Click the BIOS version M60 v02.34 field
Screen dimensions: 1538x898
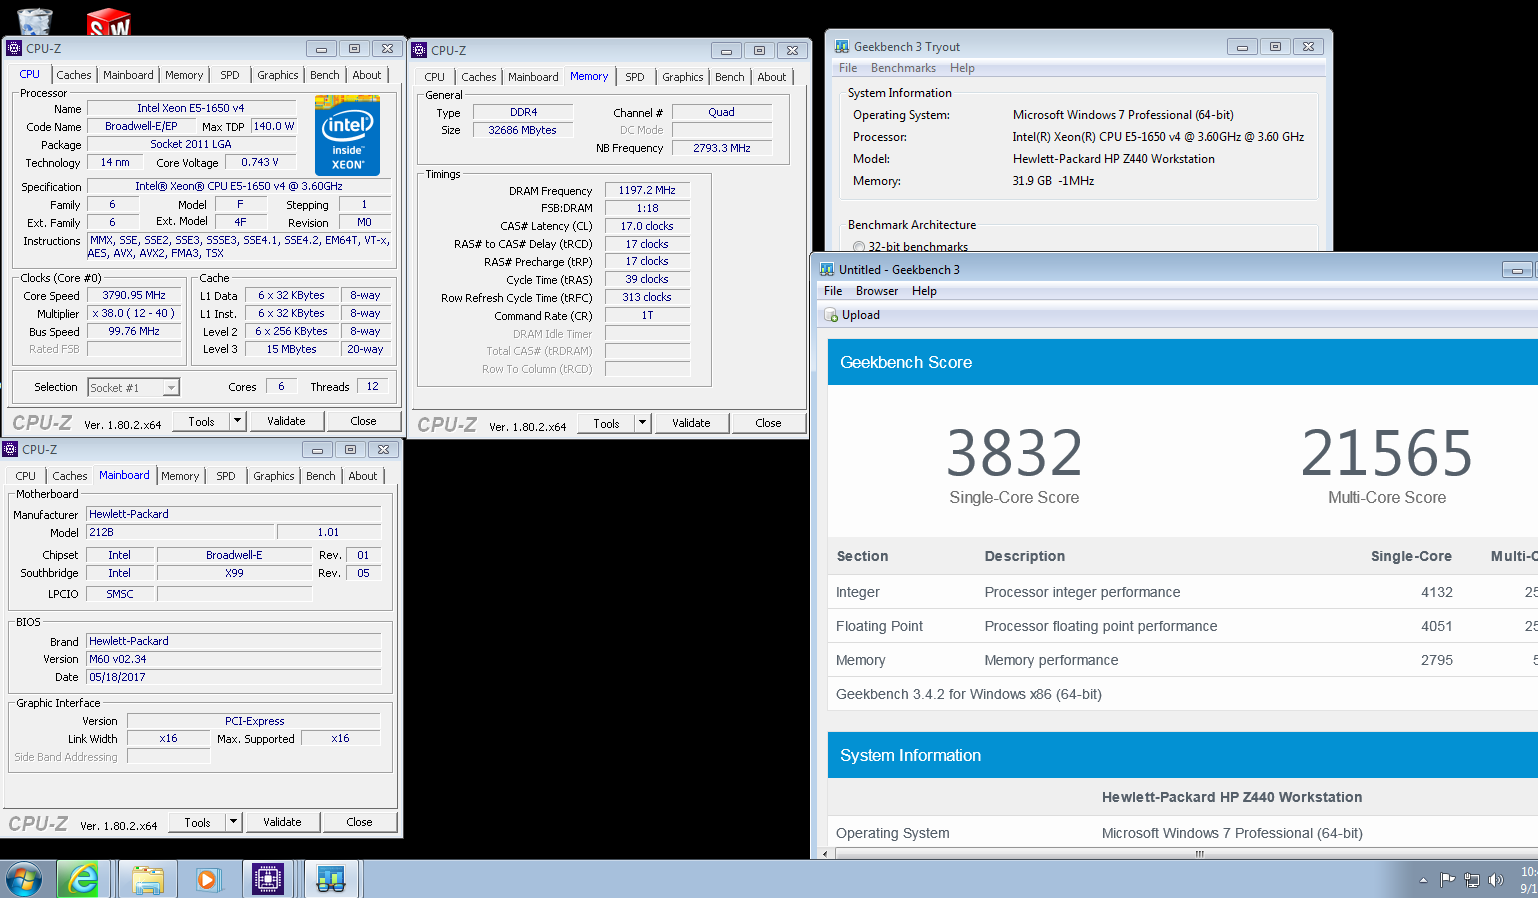click(x=234, y=659)
